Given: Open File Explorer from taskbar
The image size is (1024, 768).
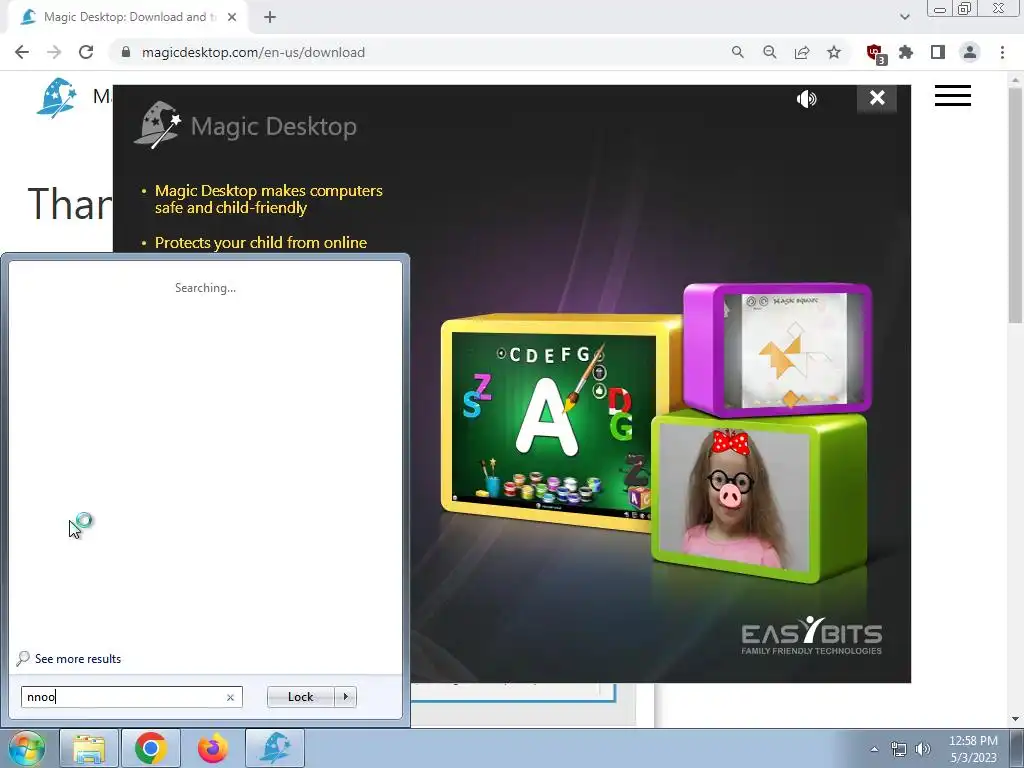Looking at the screenshot, I should click(x=89, y=748).
